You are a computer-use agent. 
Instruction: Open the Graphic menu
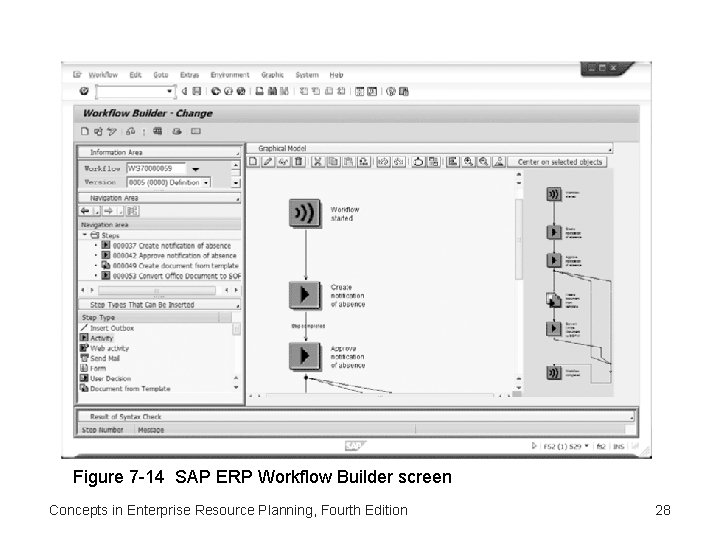pyautogui.click(x=272, y=75)
